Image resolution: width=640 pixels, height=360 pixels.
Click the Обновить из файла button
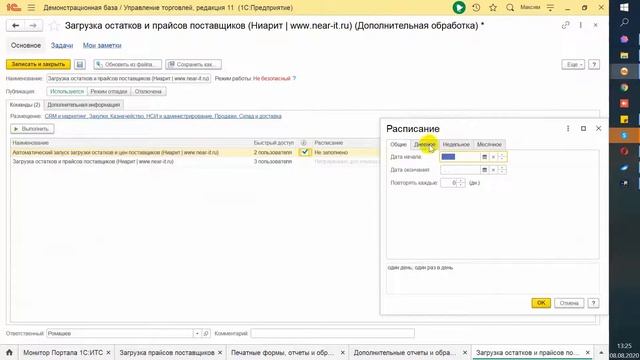127,64
